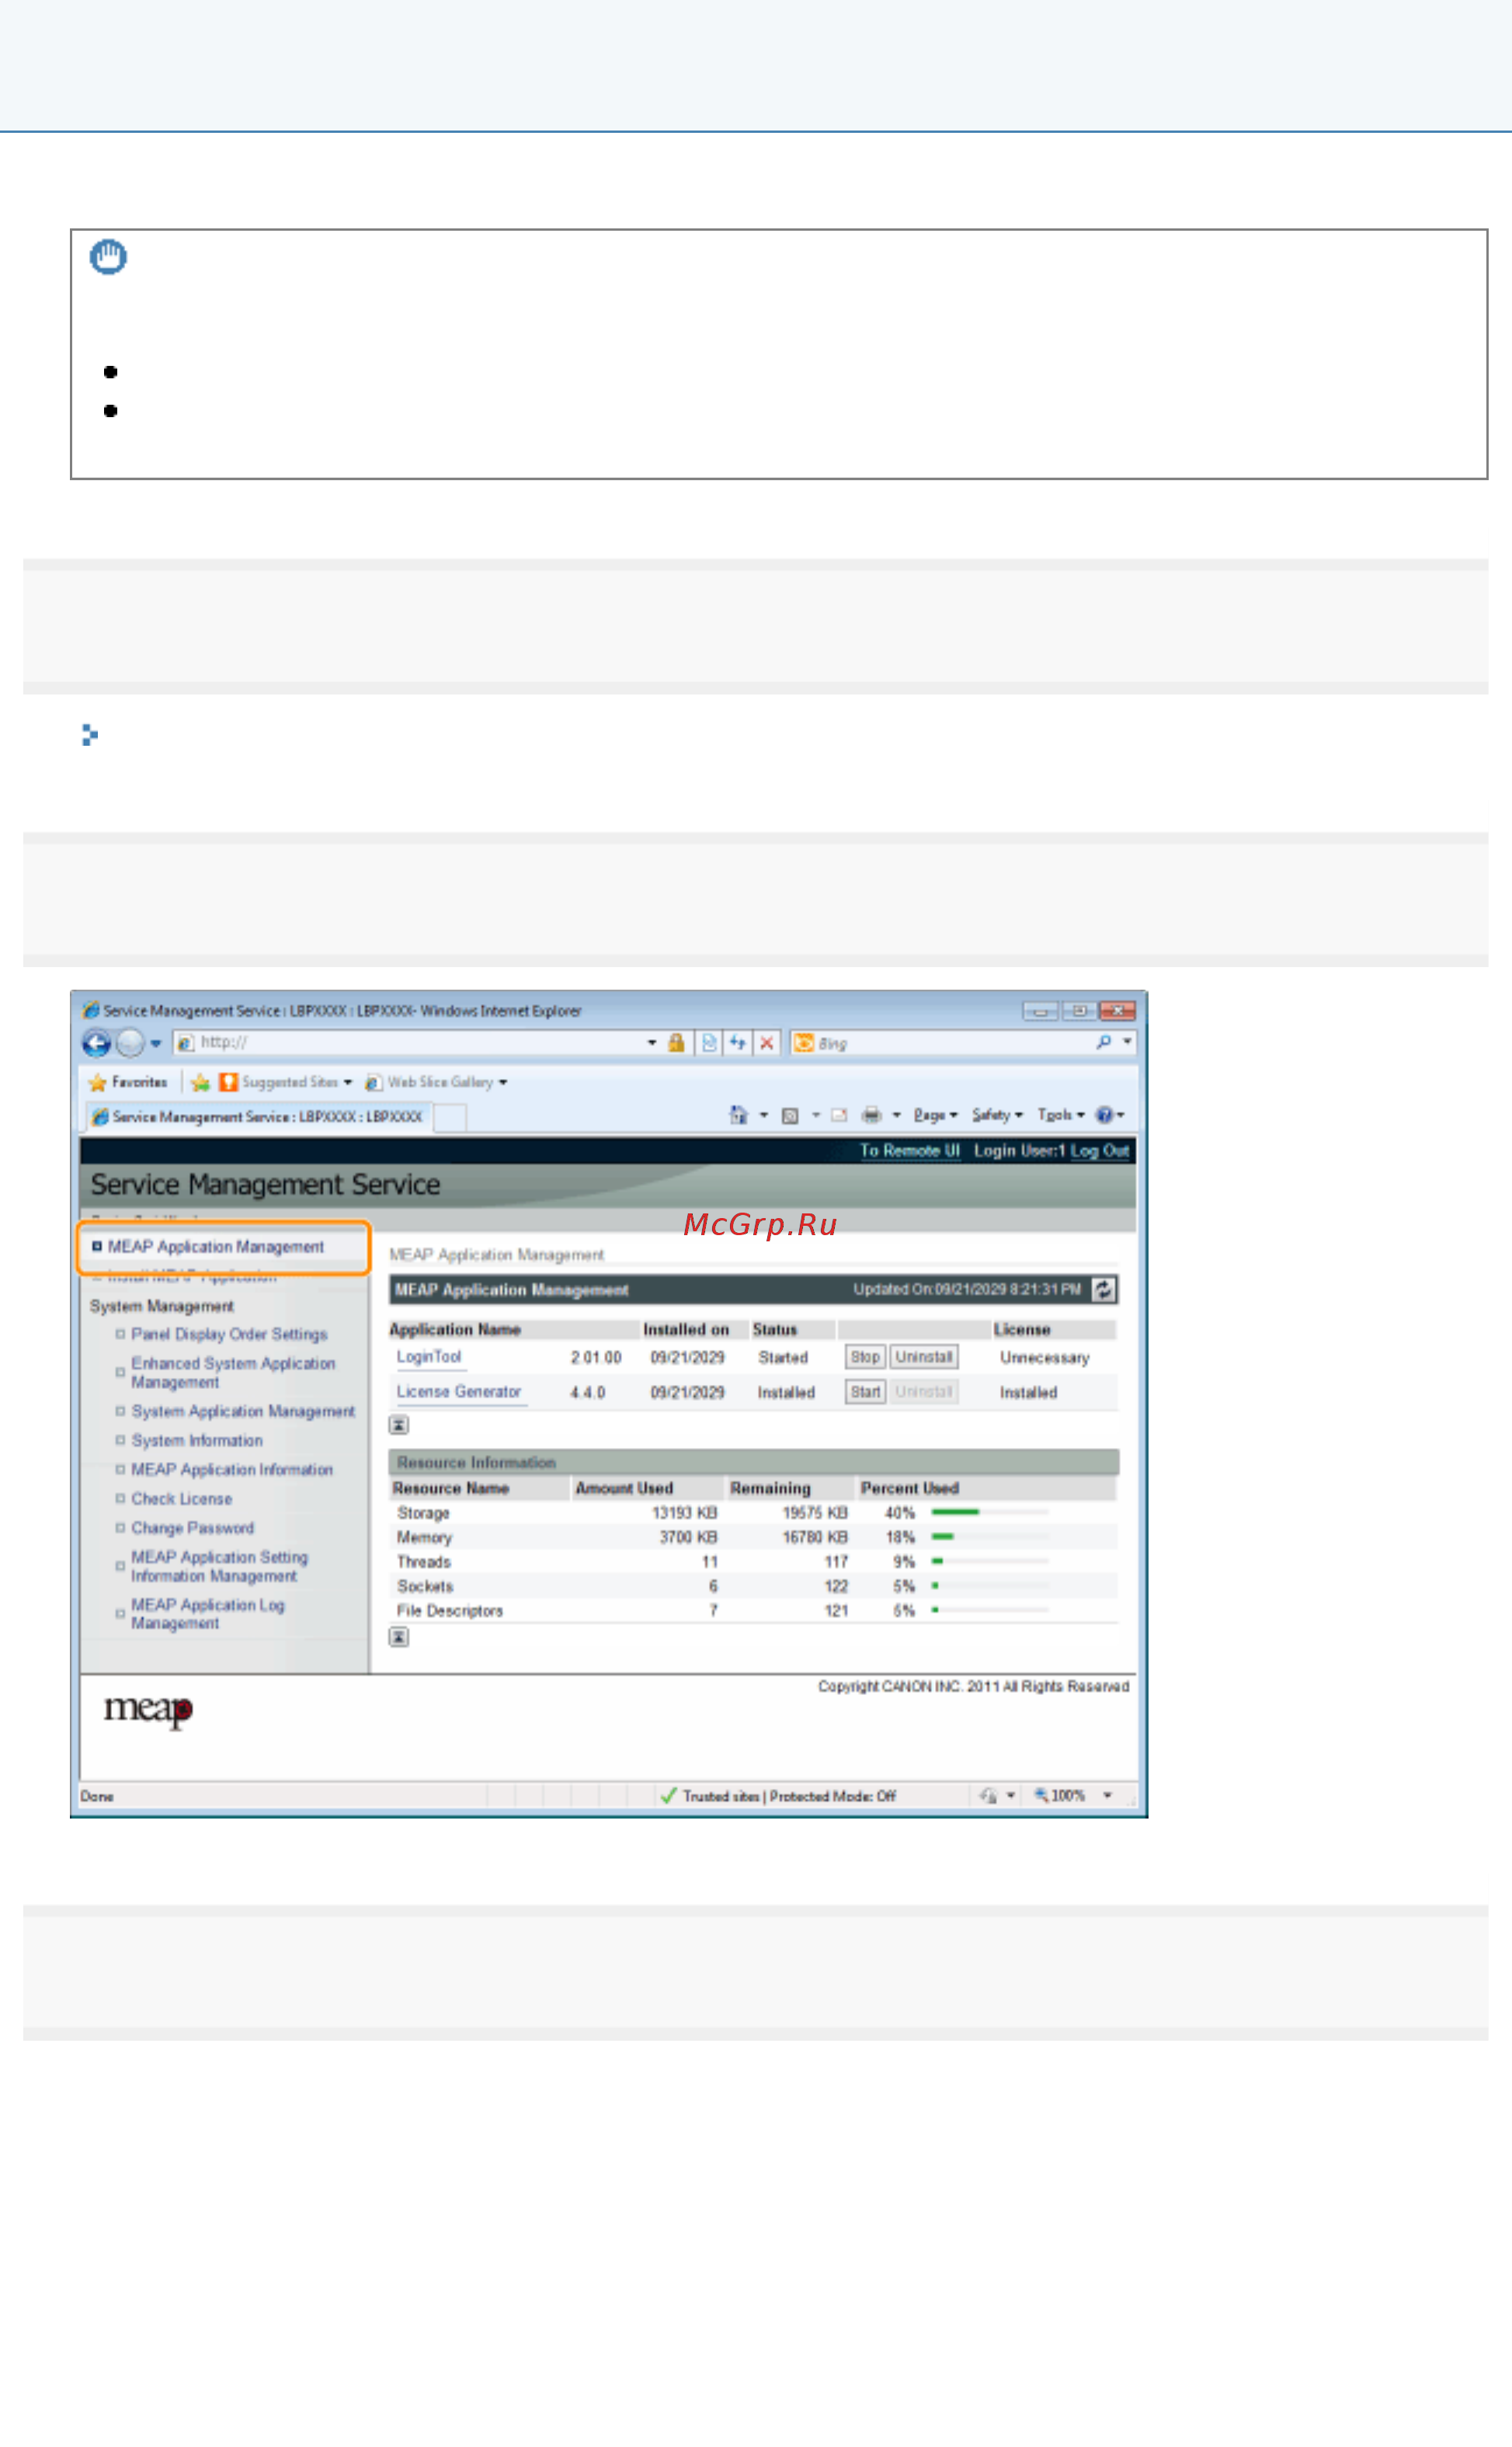1512x2447 pixels.
Task: Click the Help question mark icon
Action: pos(1104,1114)
